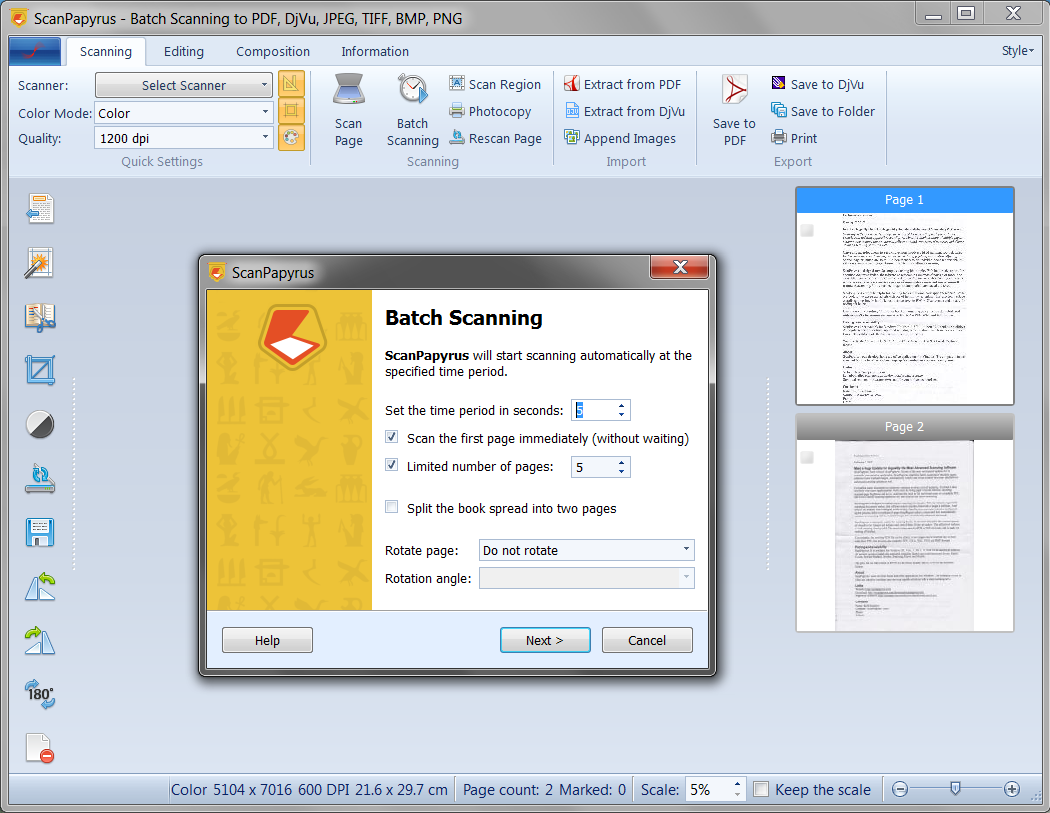The height and width of the screenshot is (813, 1050).
Task: Mark the Page 1 thumbnail checkbox
Action: click(808, 230)
